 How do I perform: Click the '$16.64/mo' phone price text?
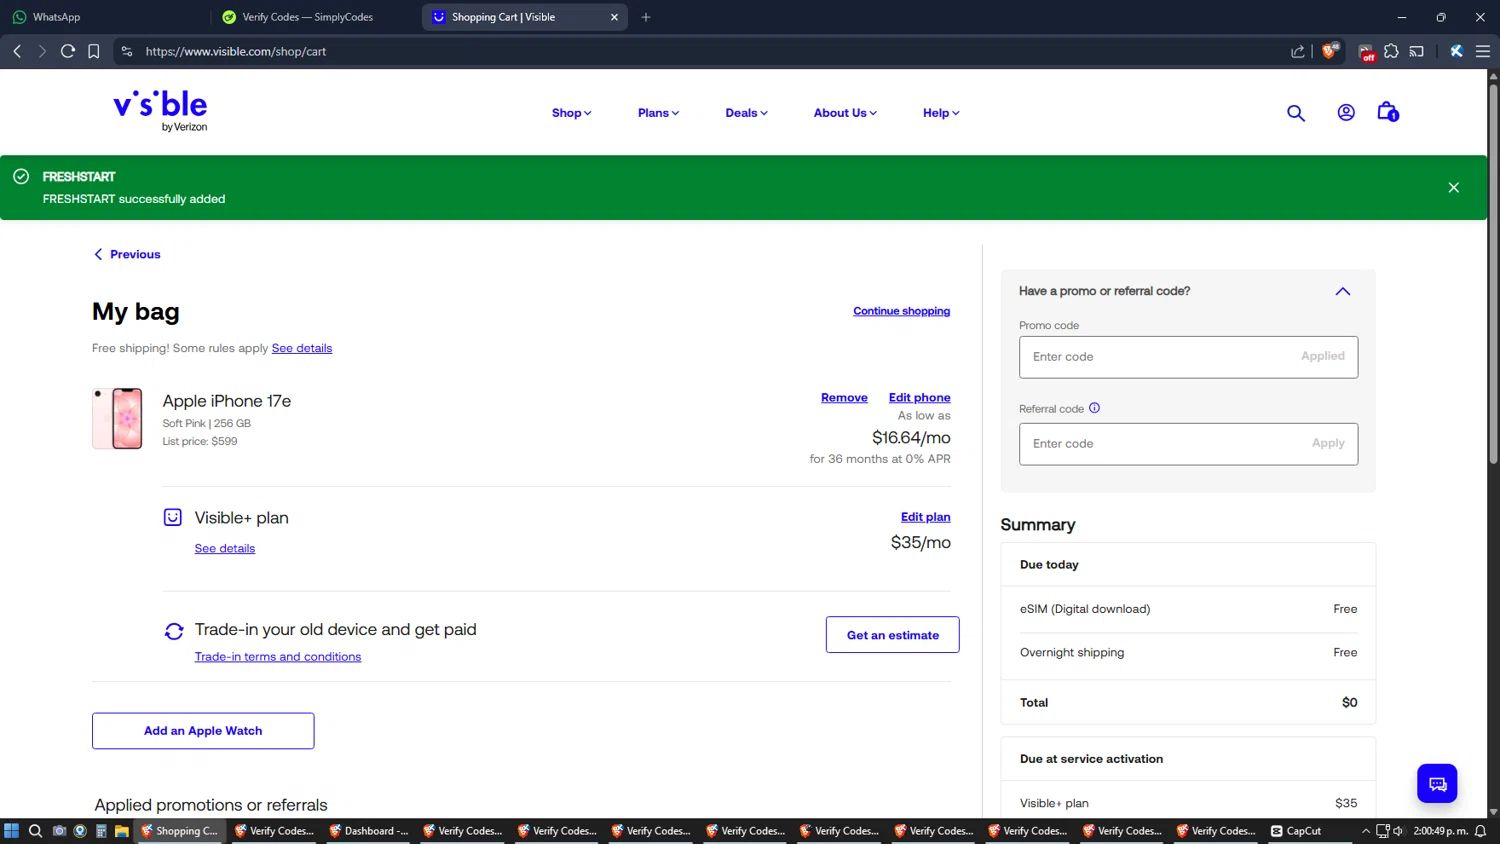911,437
